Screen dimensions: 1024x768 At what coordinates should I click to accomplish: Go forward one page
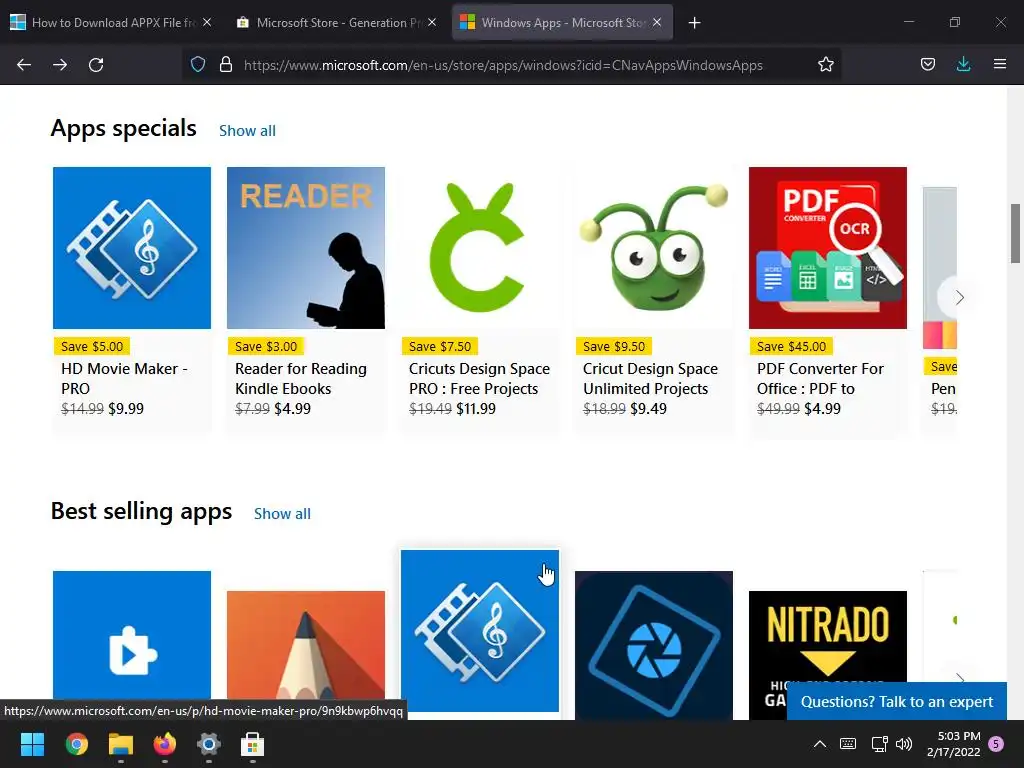click(x=60, y=65)
